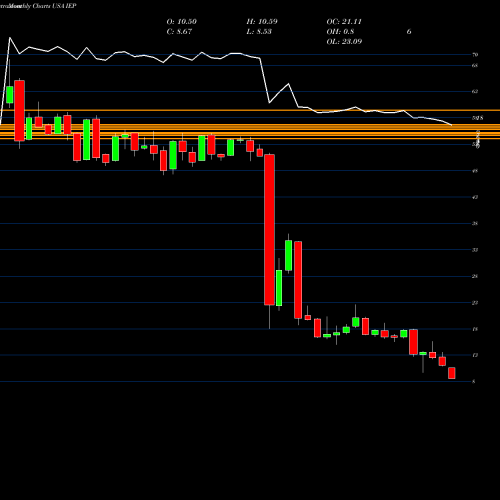Click the 68 price axis label

pyautogui.click(x=475, y=66)
